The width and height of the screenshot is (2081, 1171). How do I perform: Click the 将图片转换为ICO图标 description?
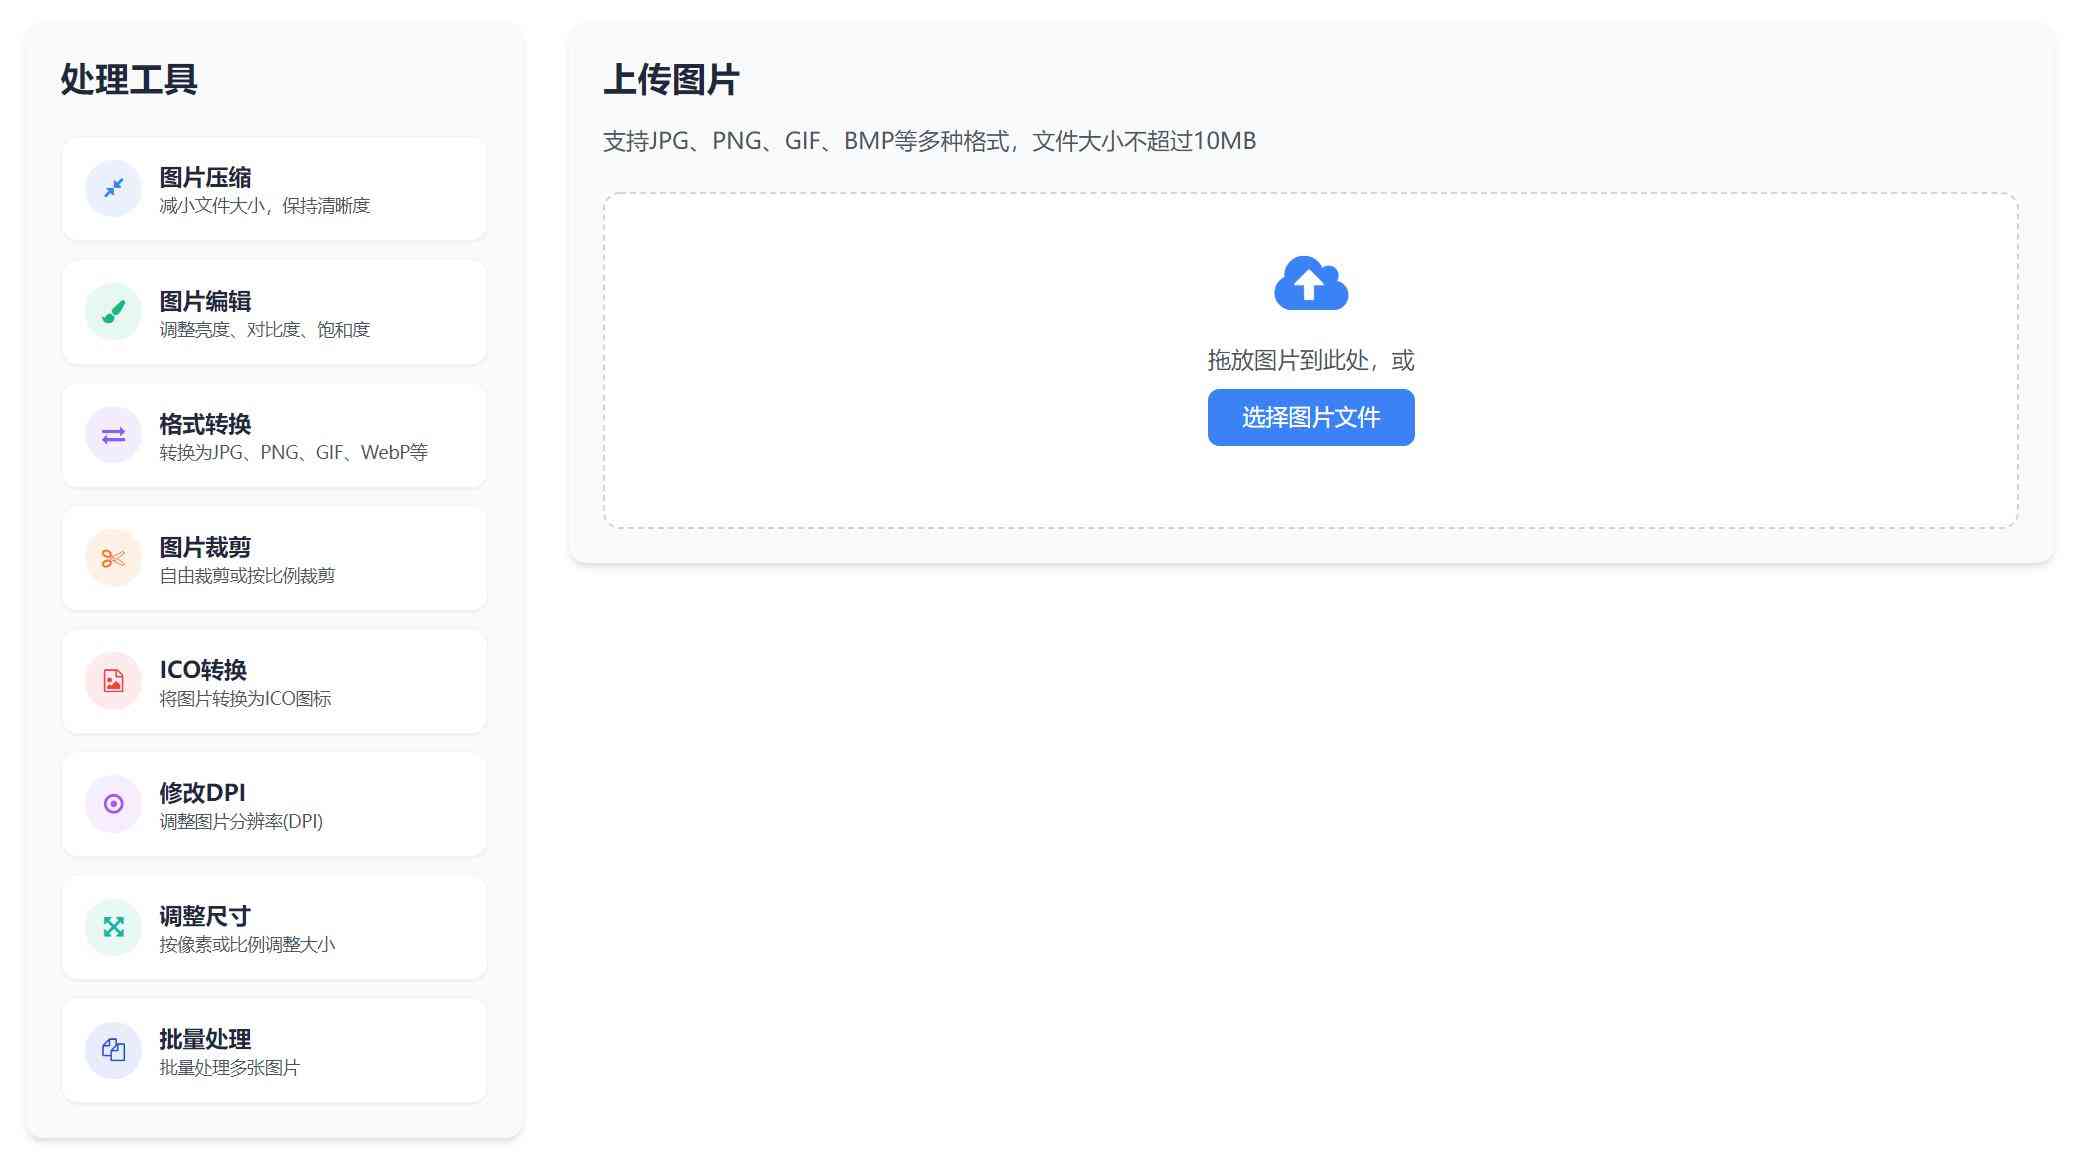pyautogui.click(x=245, y=699)
